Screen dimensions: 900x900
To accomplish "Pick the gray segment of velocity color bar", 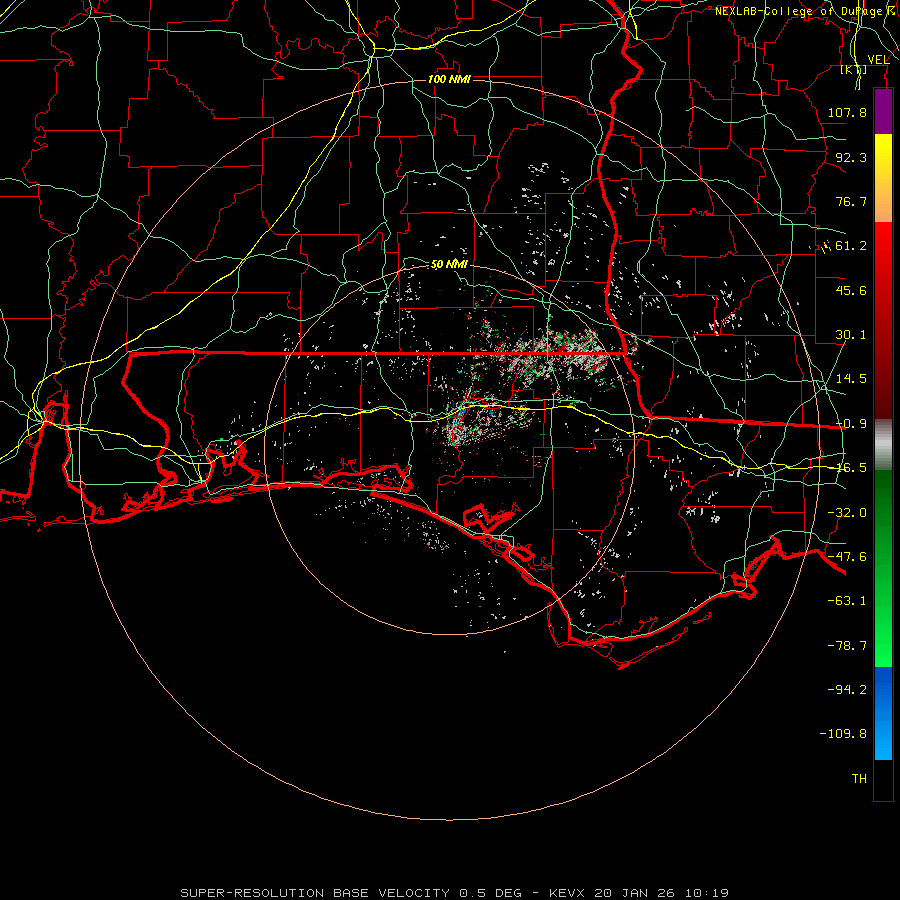I will click(x=883, y=445).
